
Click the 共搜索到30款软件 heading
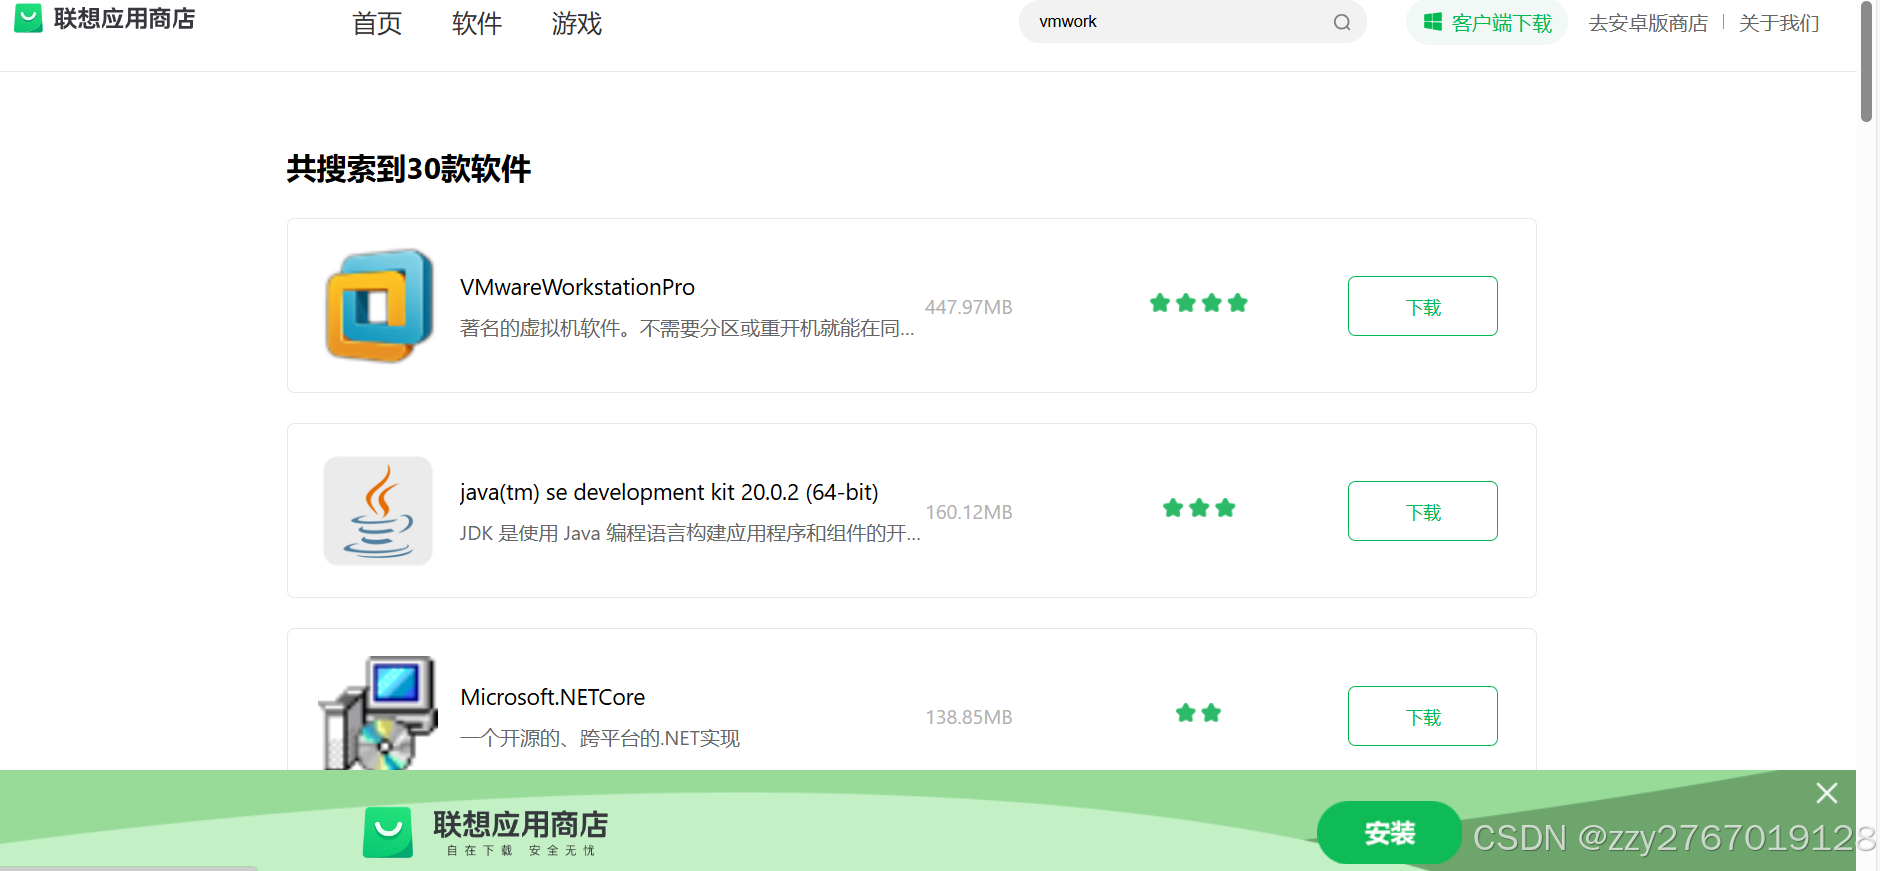click(x=408, y=168)
